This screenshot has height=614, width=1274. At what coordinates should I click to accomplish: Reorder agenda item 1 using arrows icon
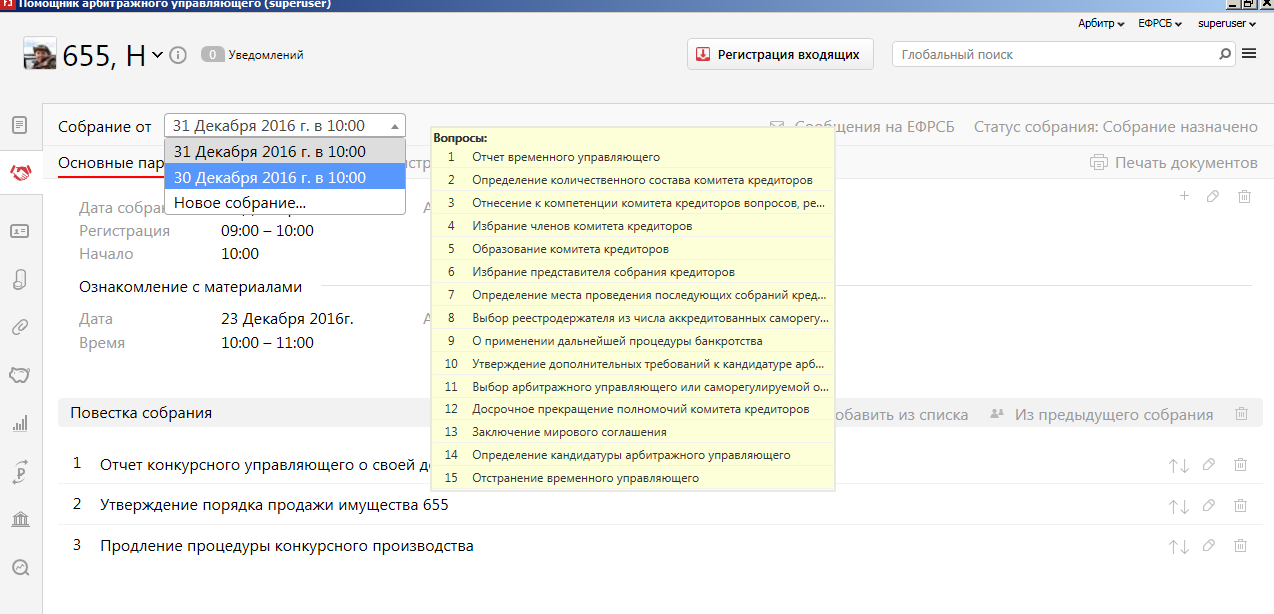point(1178,465)
